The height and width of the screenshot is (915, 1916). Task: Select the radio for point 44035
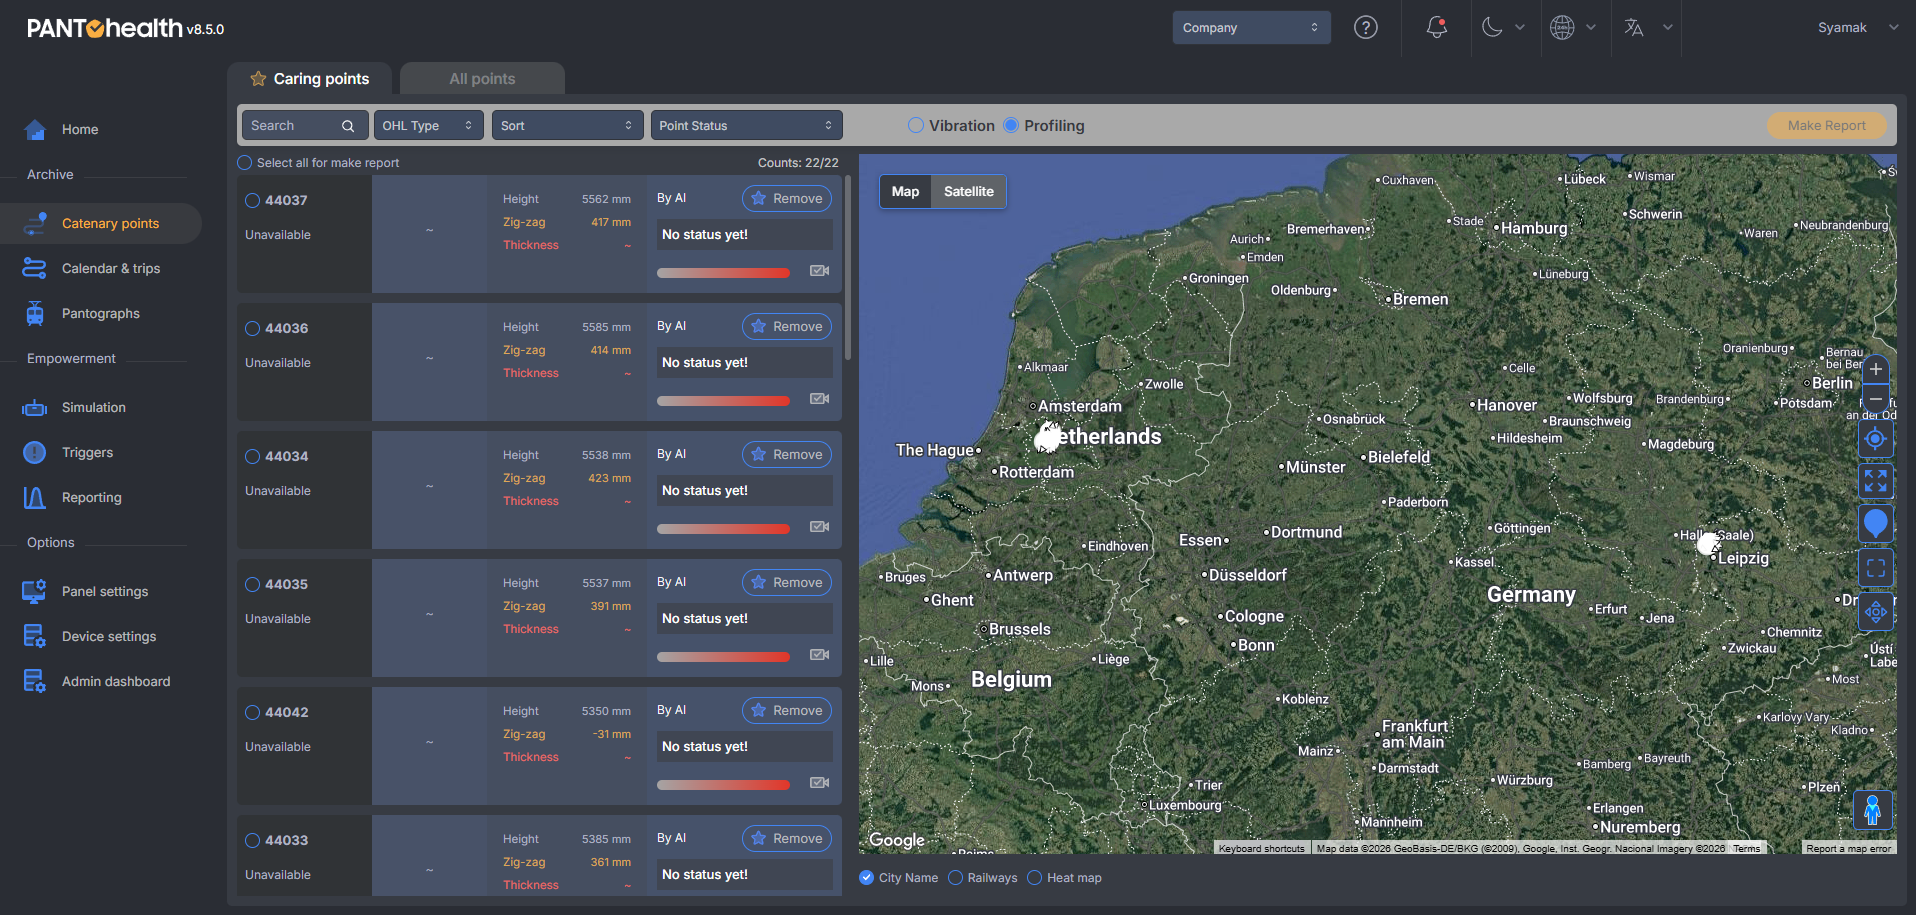pos(252,584)
